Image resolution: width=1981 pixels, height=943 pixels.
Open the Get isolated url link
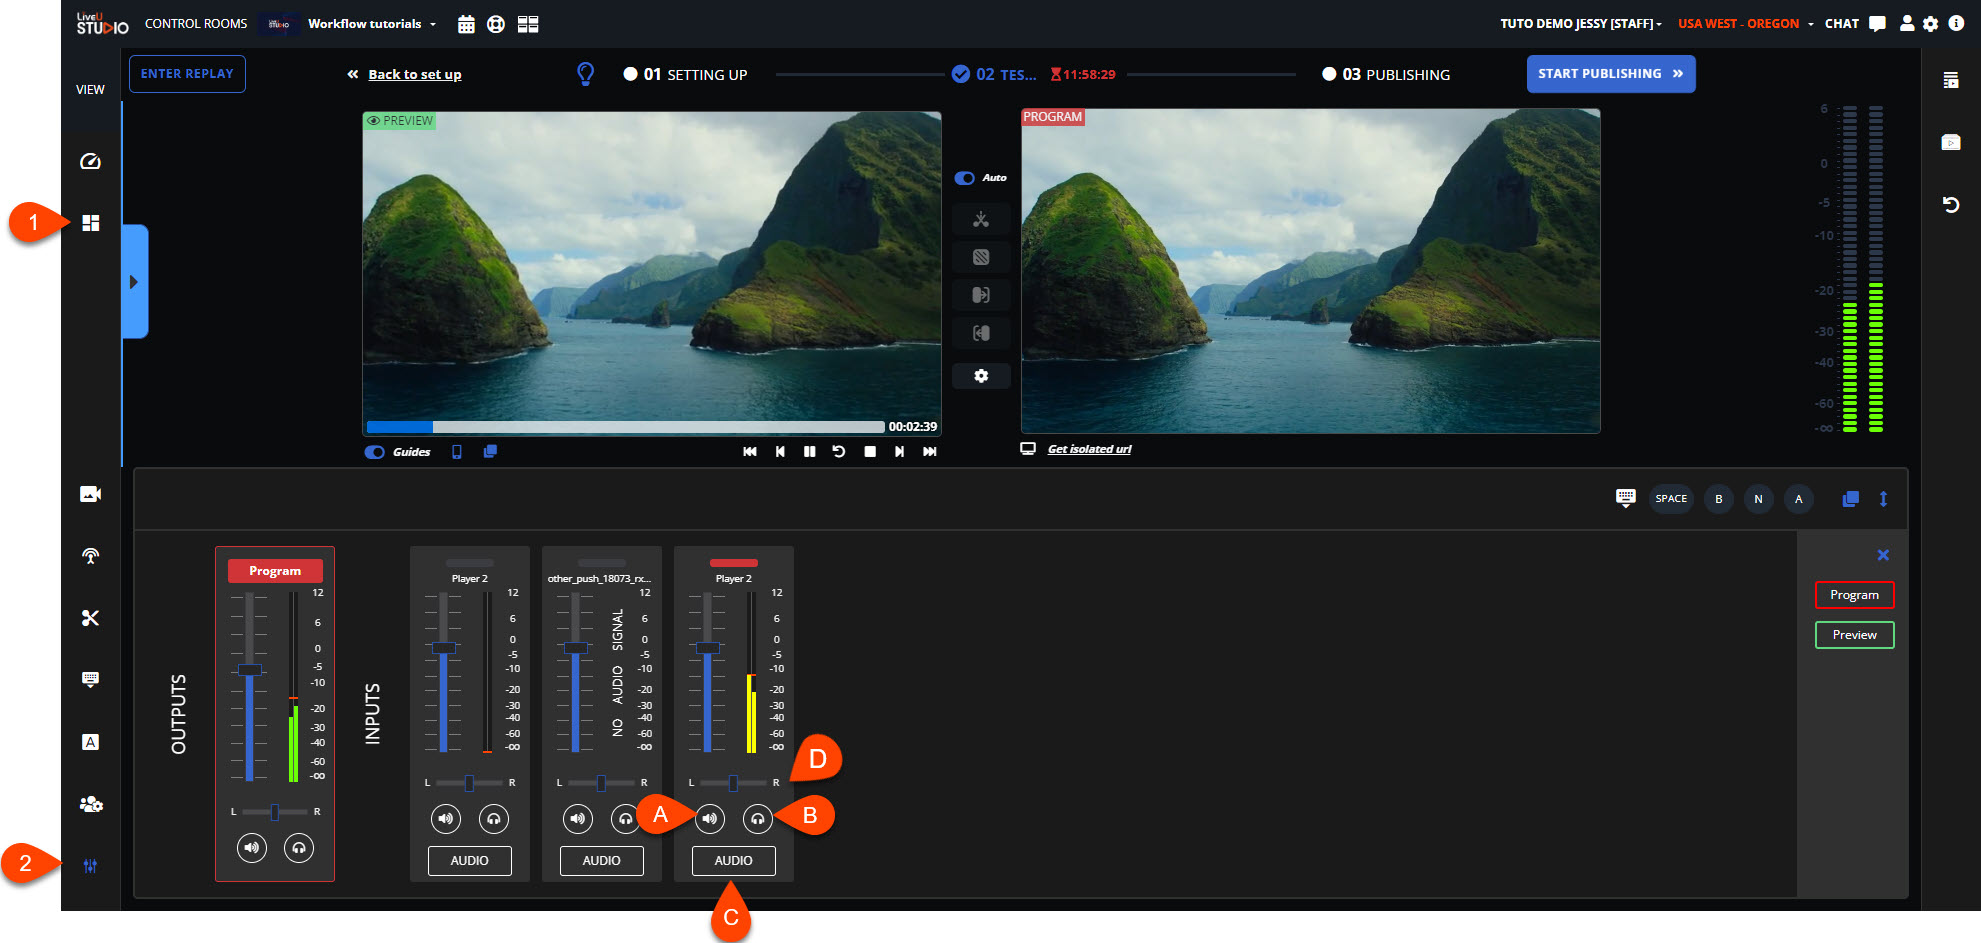(x=1089, y=449)
